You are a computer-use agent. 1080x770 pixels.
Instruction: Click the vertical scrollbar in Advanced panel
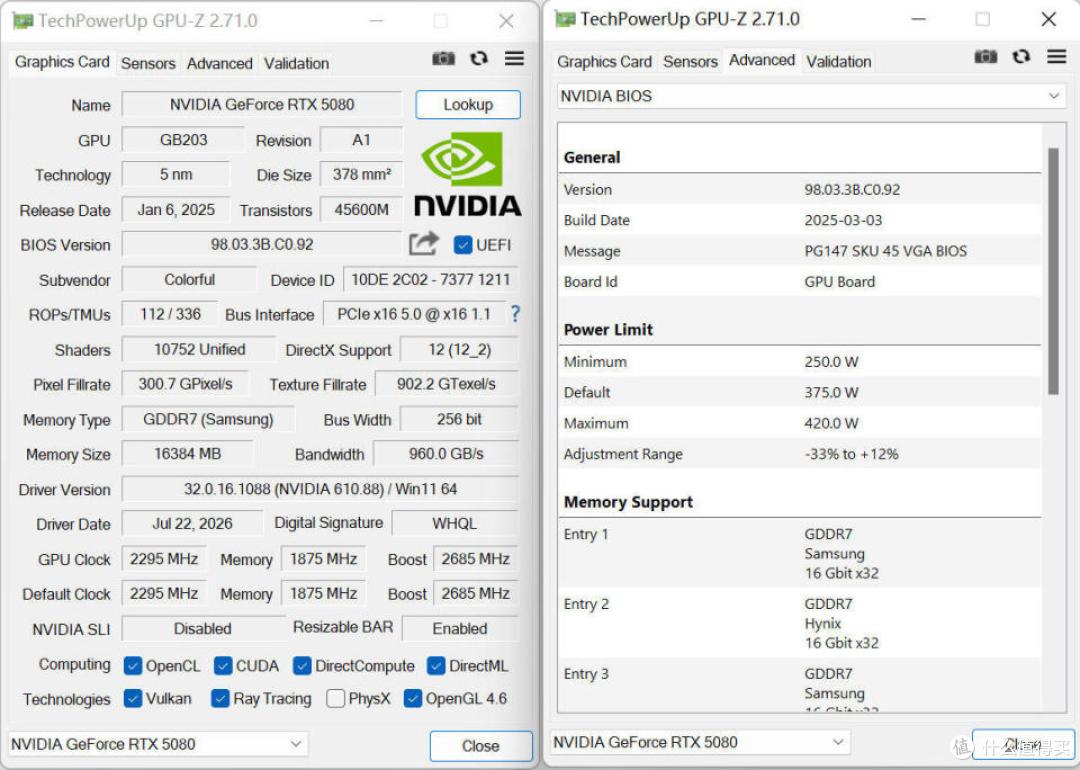pyautogui.click(x=1052, y=271)
